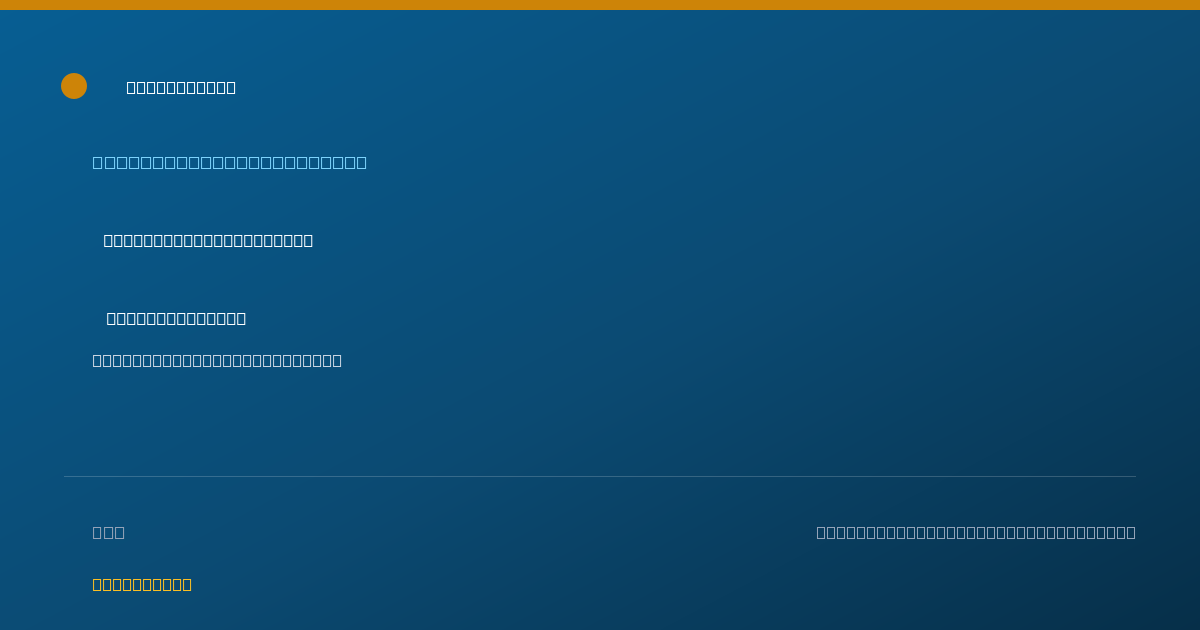Click the orange bar across the top edge

point(600,5)
